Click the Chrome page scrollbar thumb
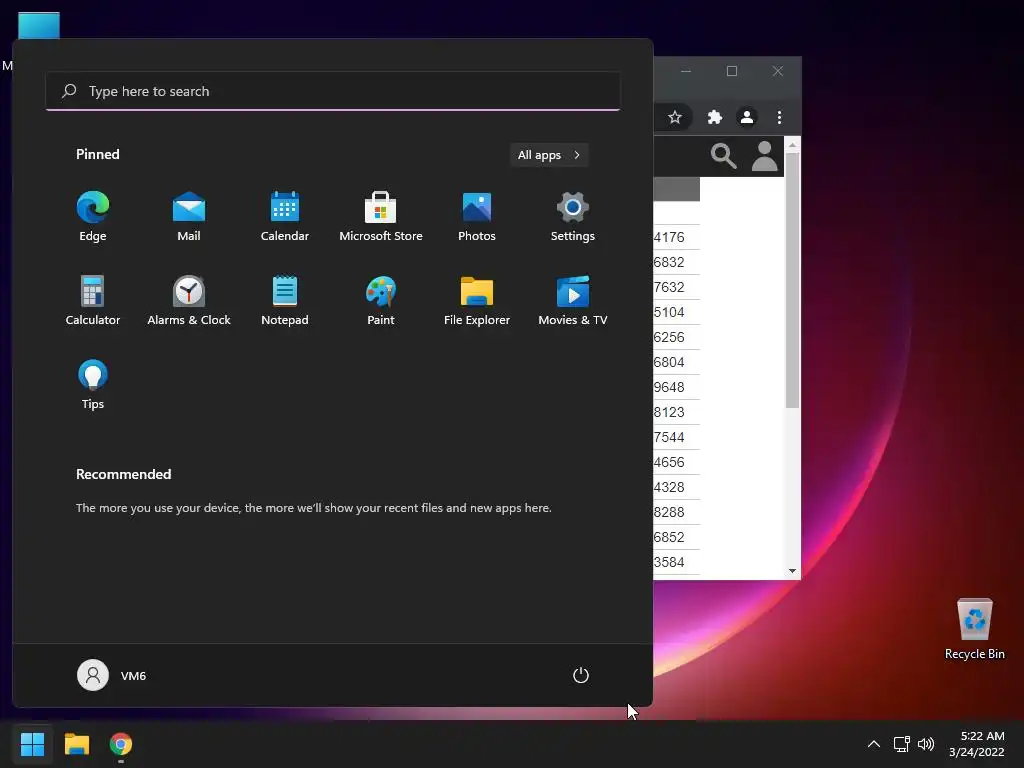The height and width of the screenshot is (768, 1024). (x=792, y=281)
